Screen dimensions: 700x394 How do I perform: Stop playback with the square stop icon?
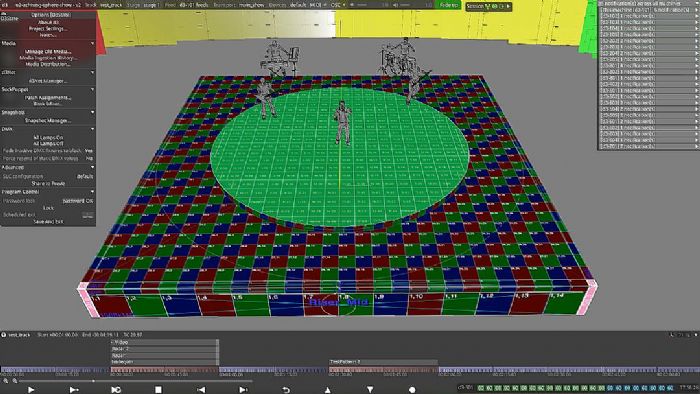(158, 390)
